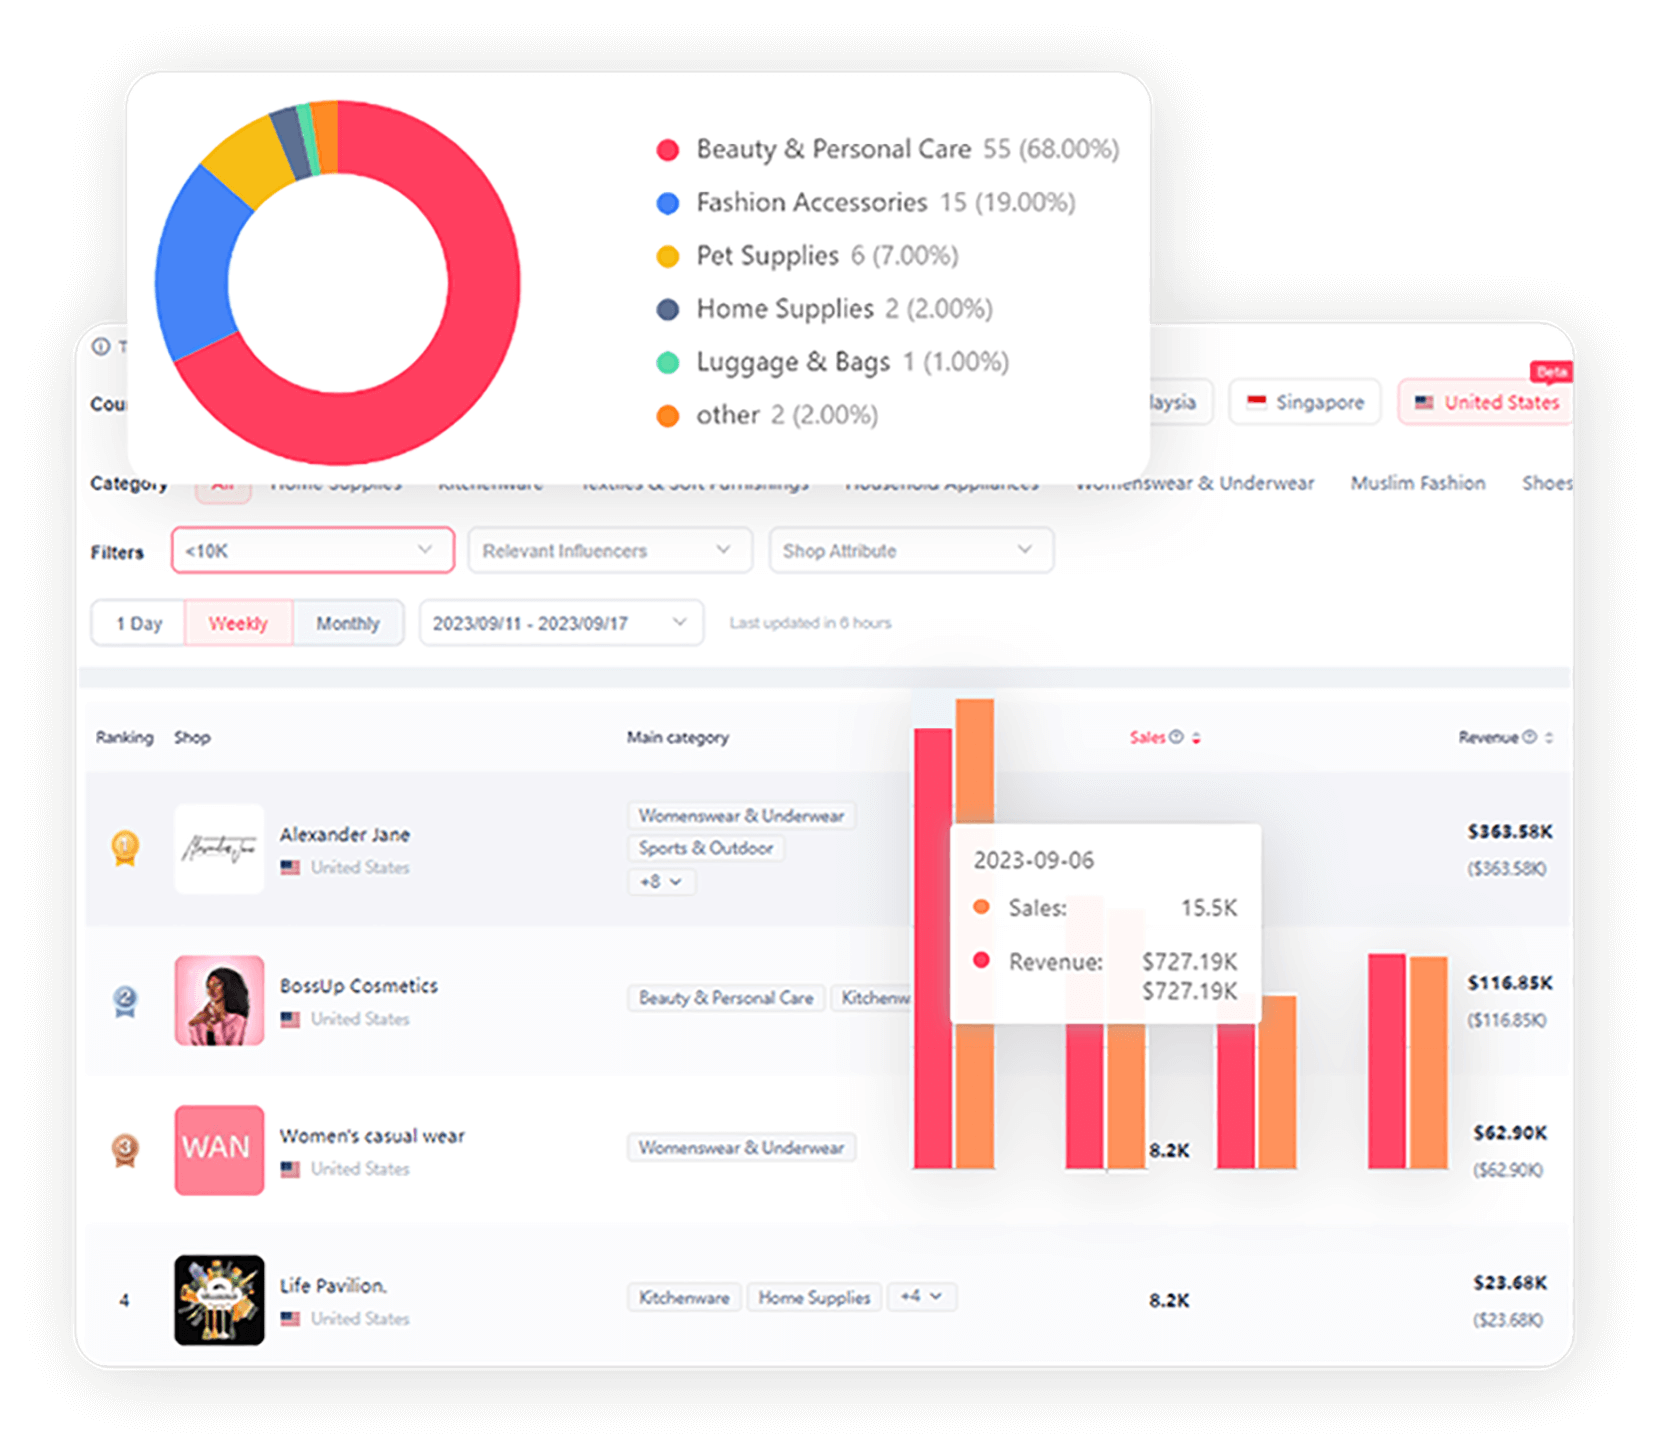This screenshot has width=1658, height=1456.
Task: Select the United States country button
Action: 1486,402
